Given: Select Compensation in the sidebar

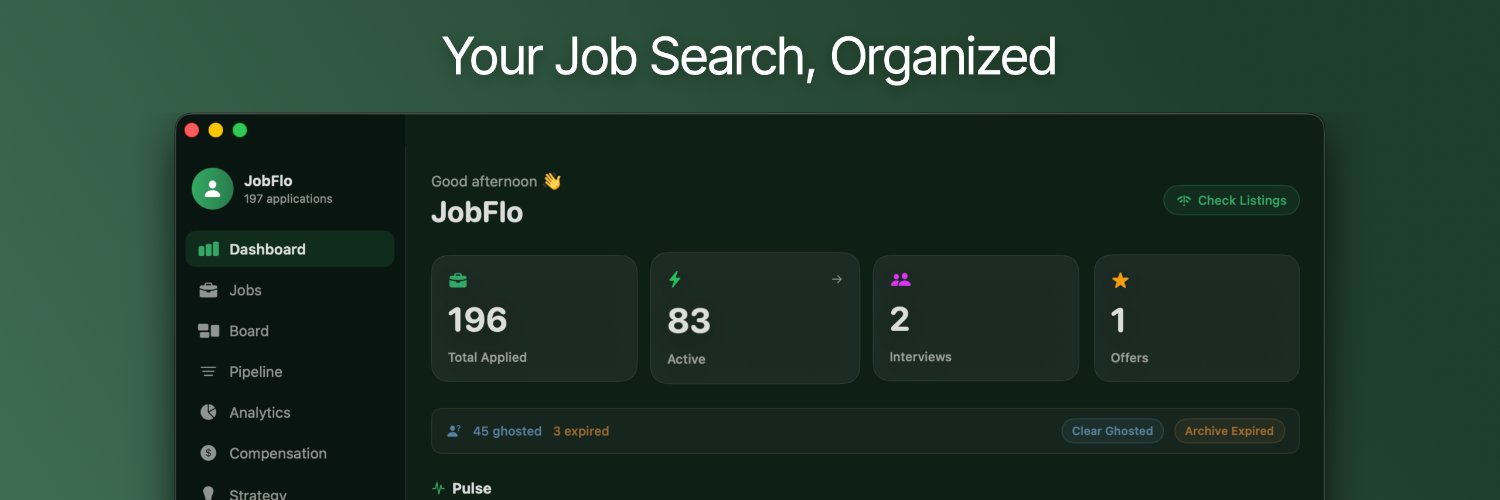Looking at the screenshot, I should pos(290,453).
